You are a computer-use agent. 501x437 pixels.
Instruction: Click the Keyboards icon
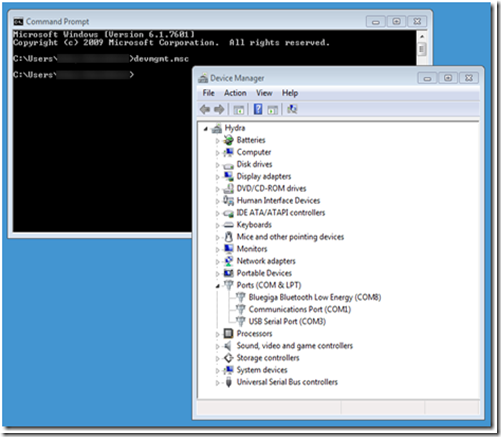pyautogui.click(x=228, y=225)
